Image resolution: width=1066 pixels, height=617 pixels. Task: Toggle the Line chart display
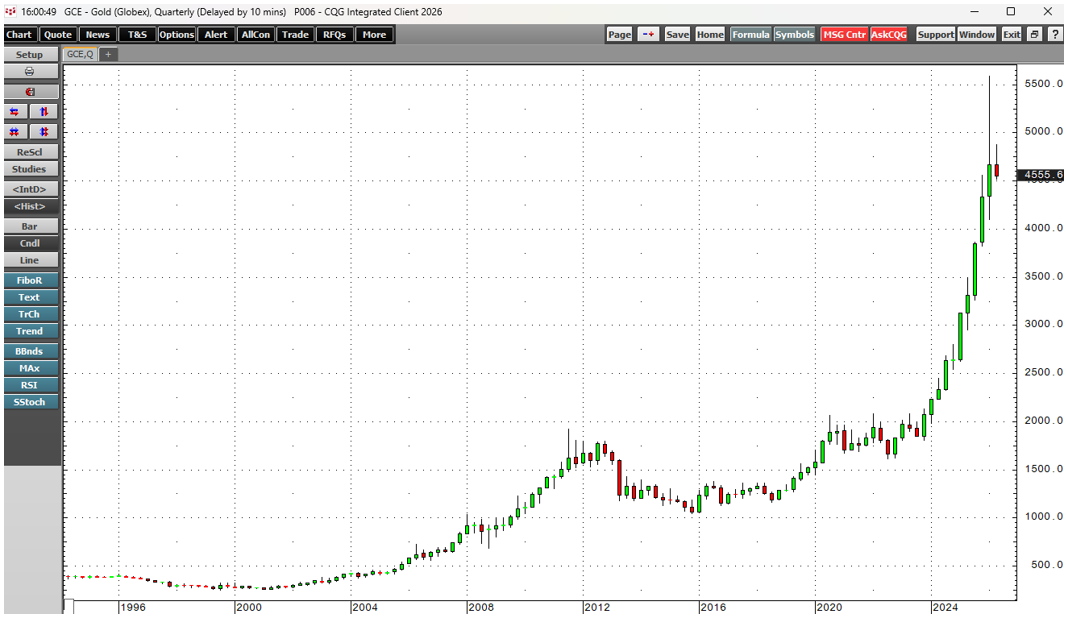[x=29, y=261]
